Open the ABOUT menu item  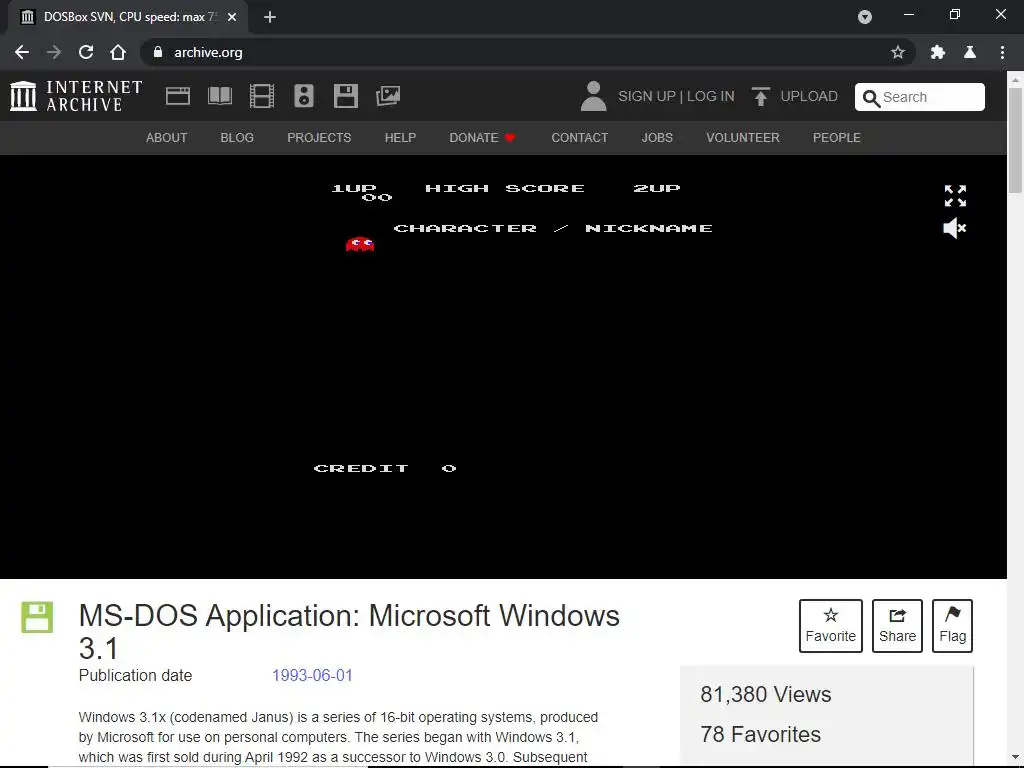coord(167,138)
